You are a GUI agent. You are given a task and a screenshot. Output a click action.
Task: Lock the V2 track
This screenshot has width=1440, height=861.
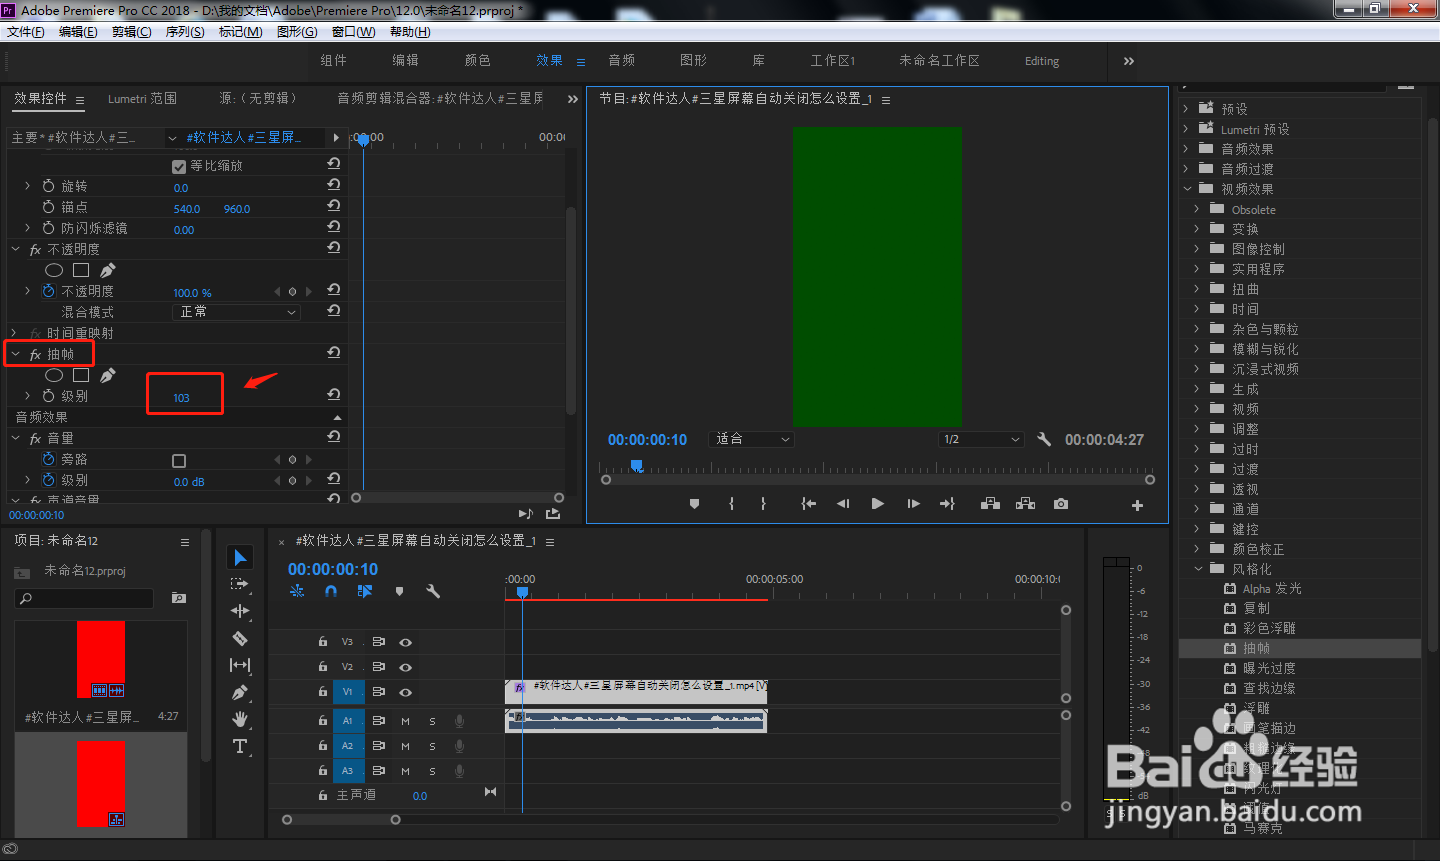[322, 666]
